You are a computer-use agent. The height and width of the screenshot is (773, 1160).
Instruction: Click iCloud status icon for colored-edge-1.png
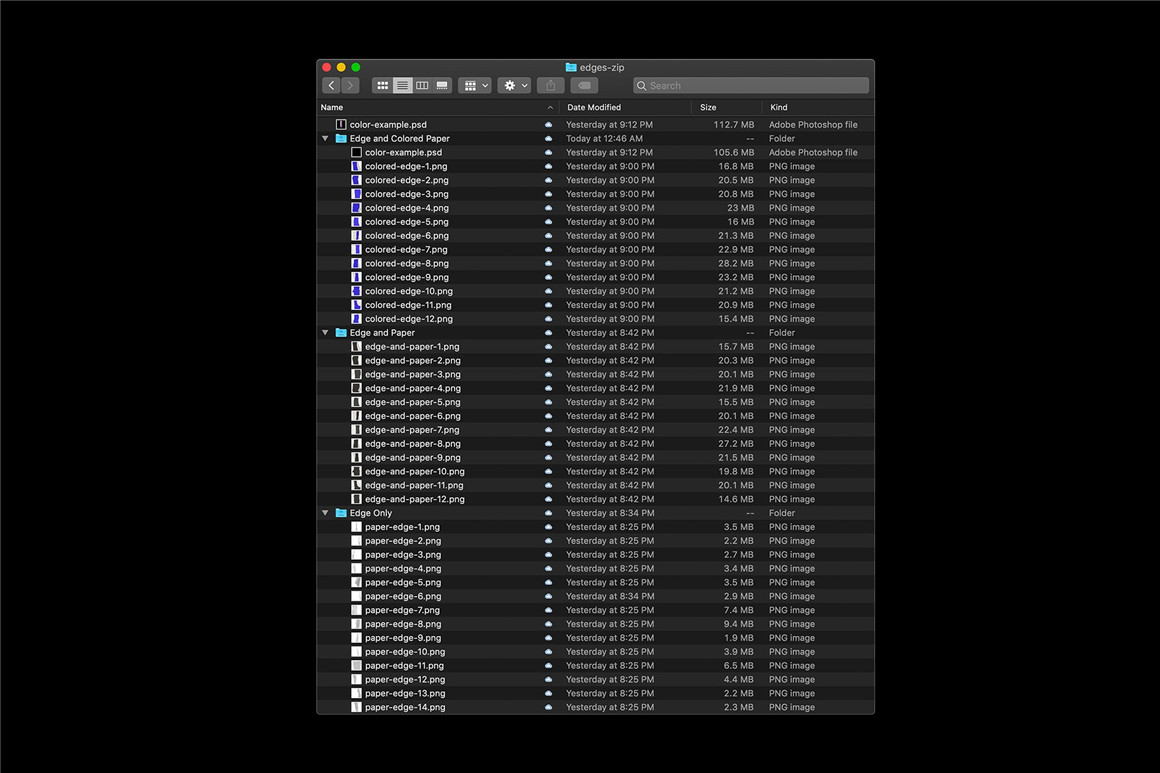click(x=548, y=167)
